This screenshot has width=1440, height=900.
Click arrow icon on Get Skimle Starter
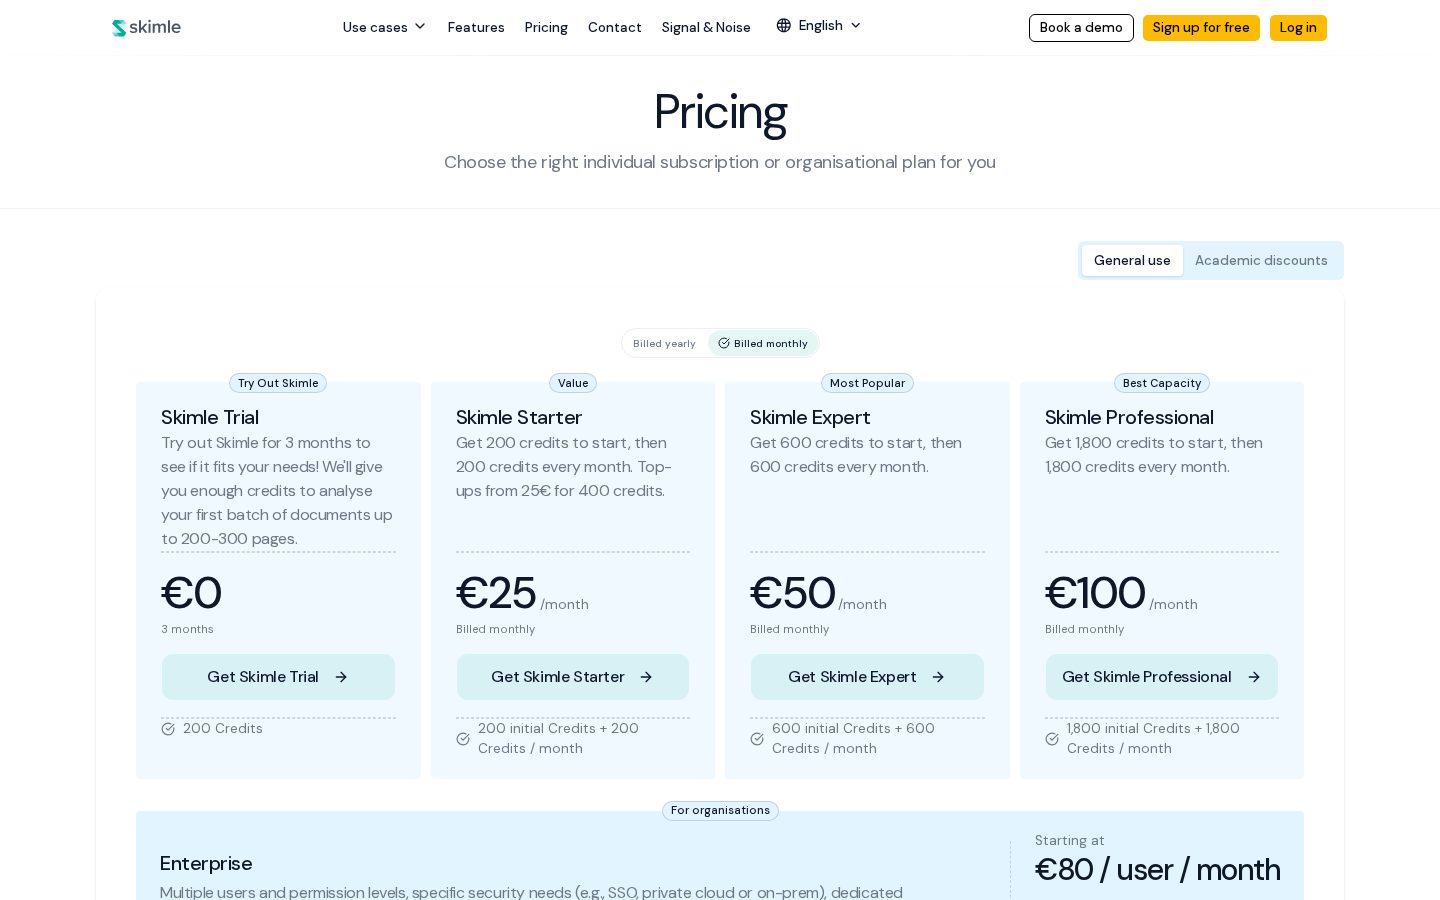point(646,677)
